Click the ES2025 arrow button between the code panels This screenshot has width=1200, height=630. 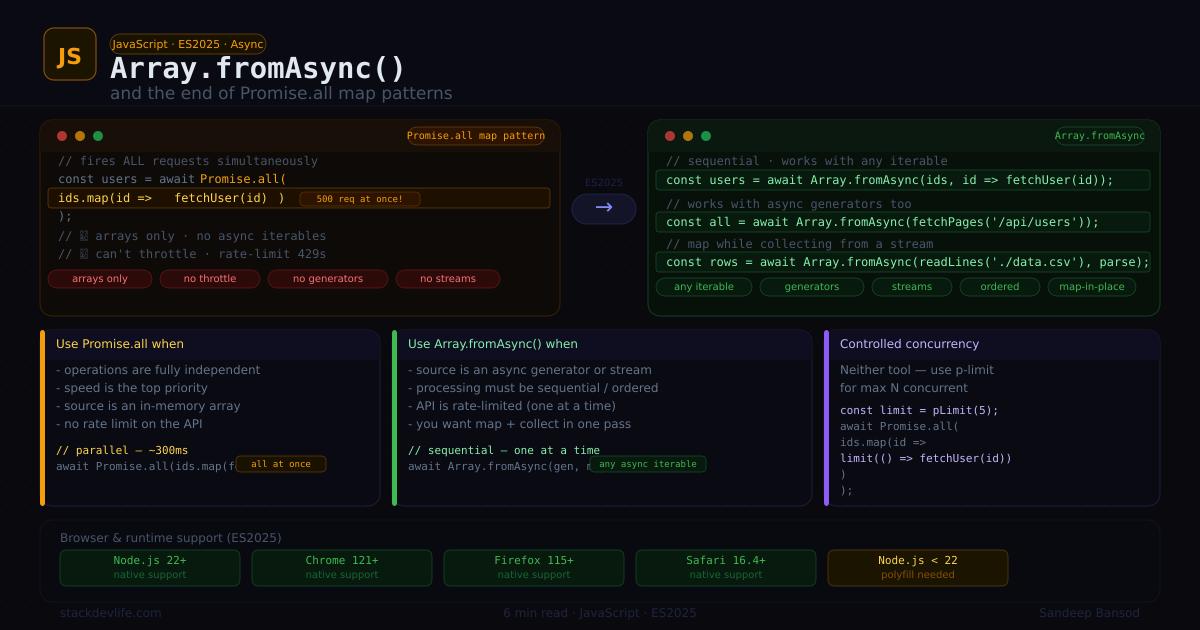click(603, 208)
